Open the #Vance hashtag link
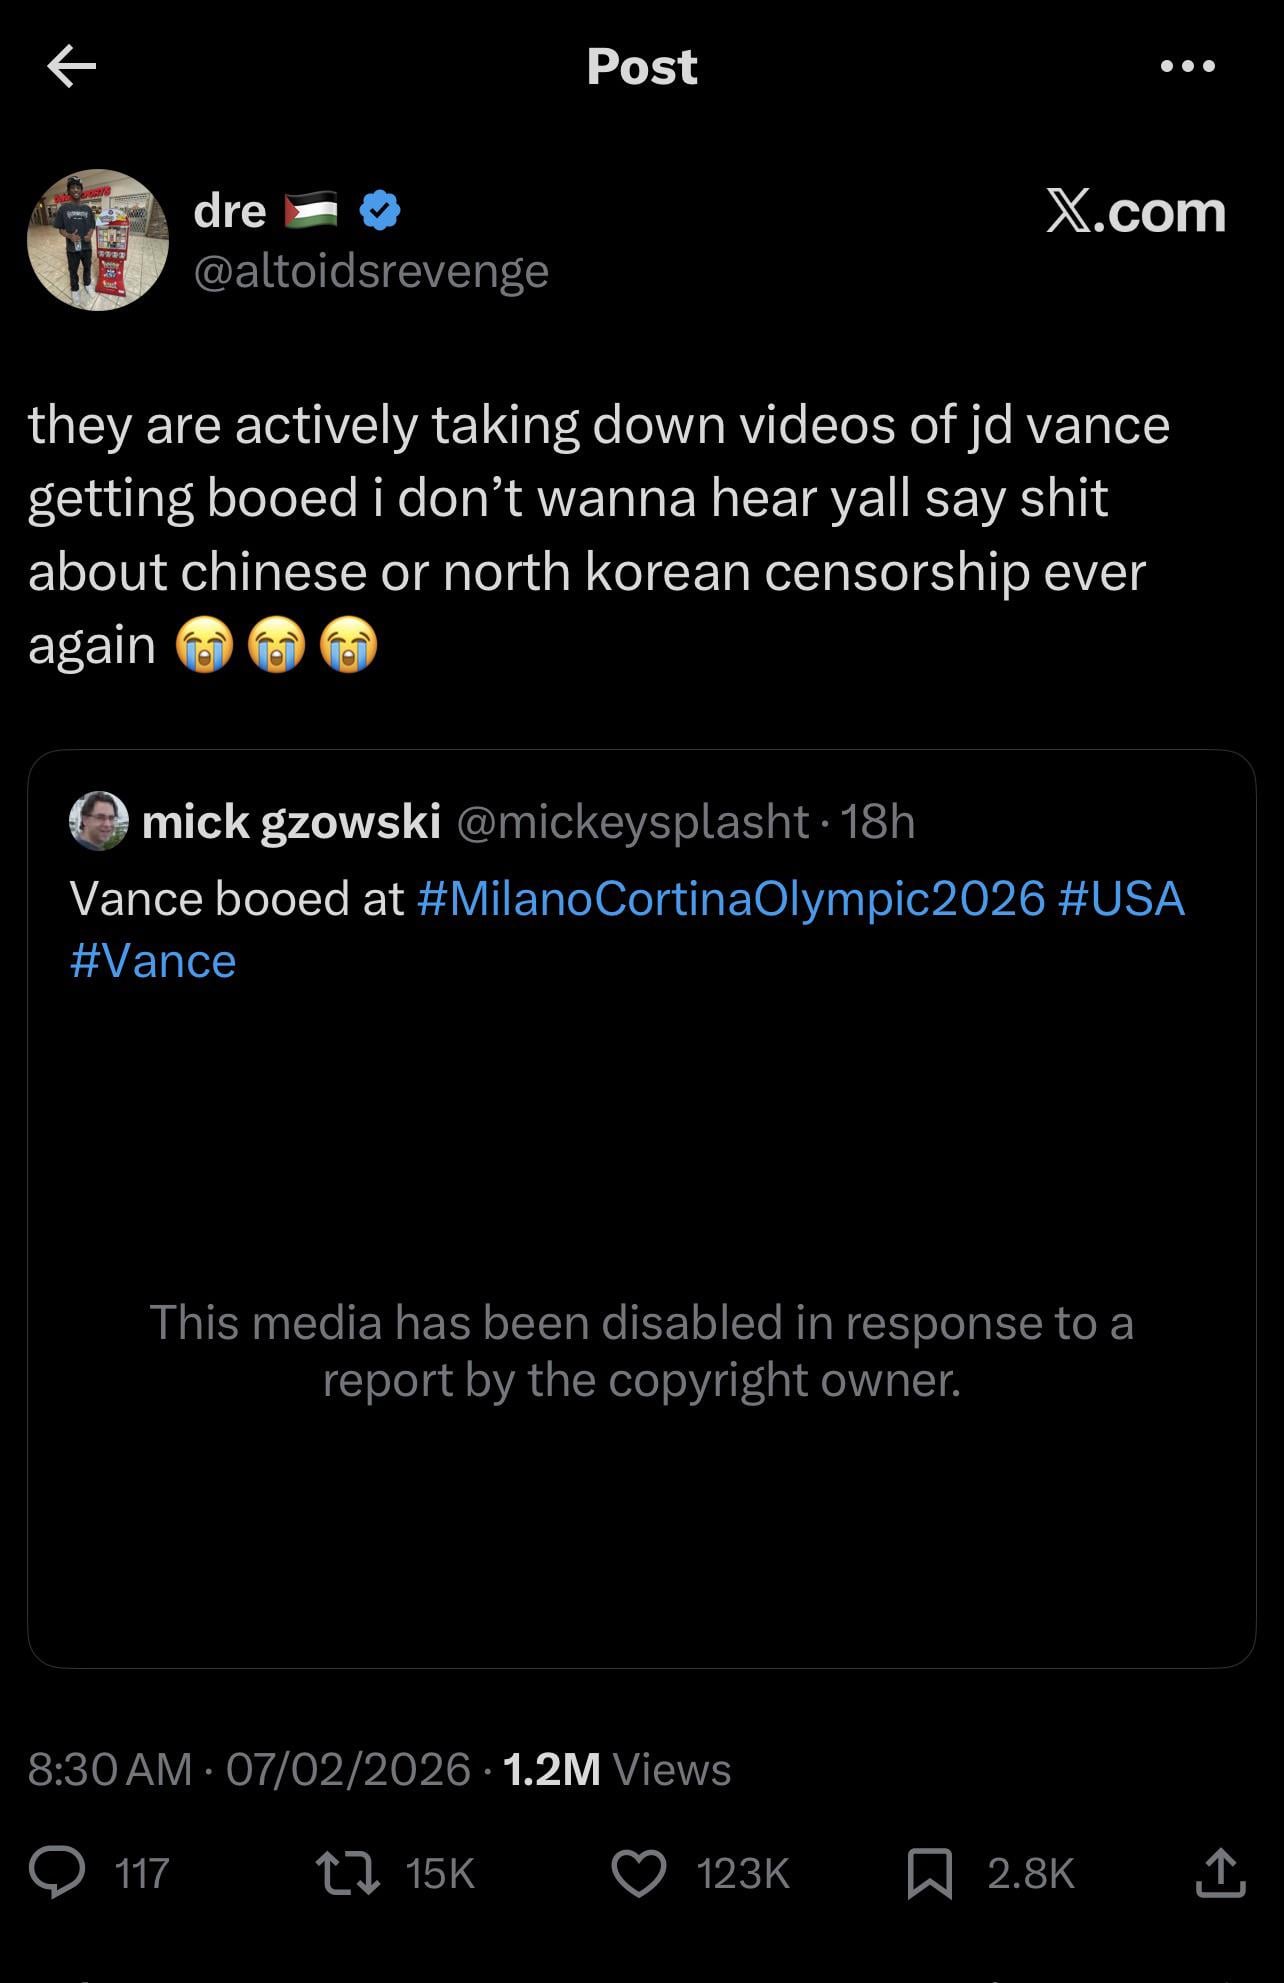Screen dimensions: 1284x1983 (x=153, y=961)
